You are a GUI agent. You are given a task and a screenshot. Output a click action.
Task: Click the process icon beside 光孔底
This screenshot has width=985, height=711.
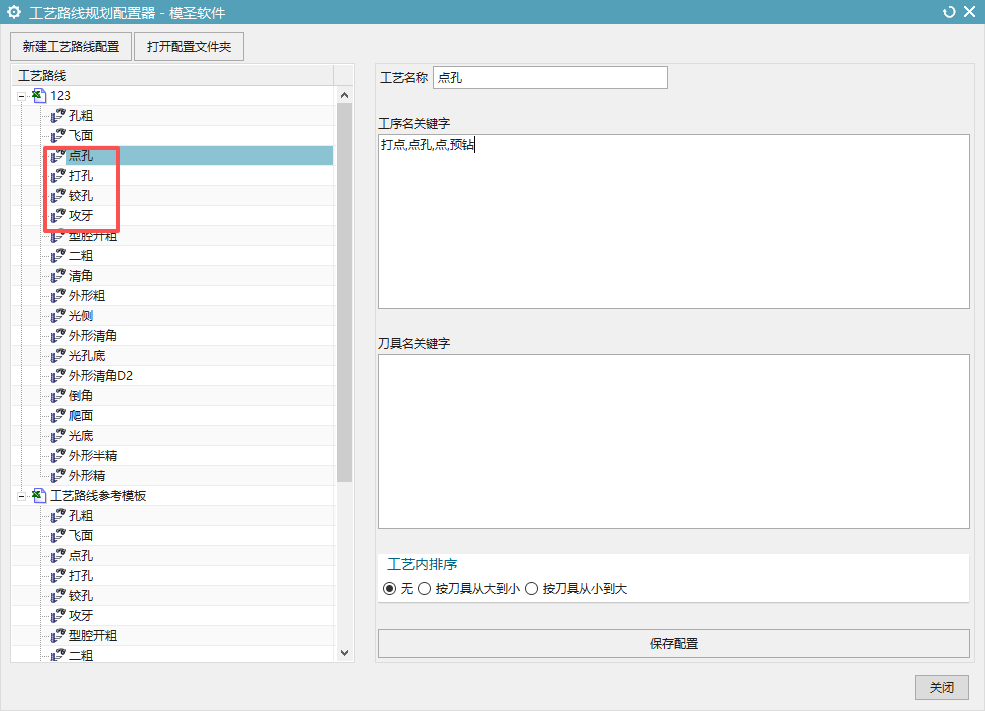[58, 356]
